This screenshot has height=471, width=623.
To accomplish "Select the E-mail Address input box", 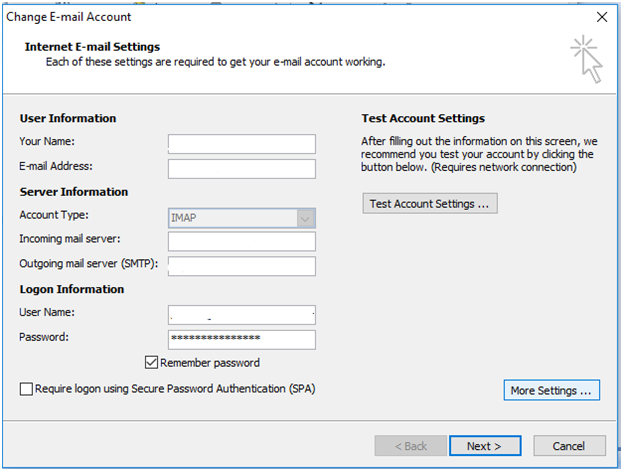I will (242, 168).
